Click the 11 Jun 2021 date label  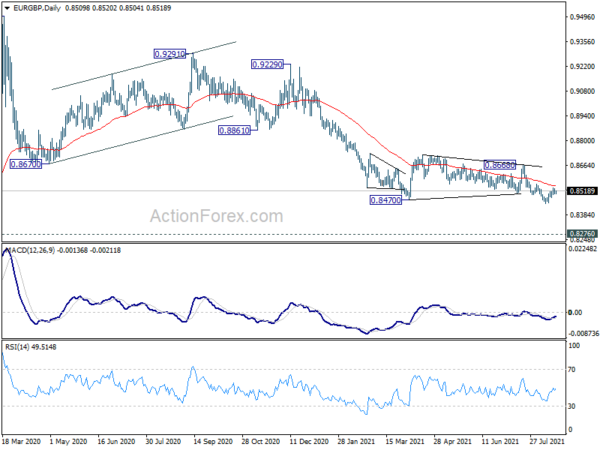(x=501, y=441)
